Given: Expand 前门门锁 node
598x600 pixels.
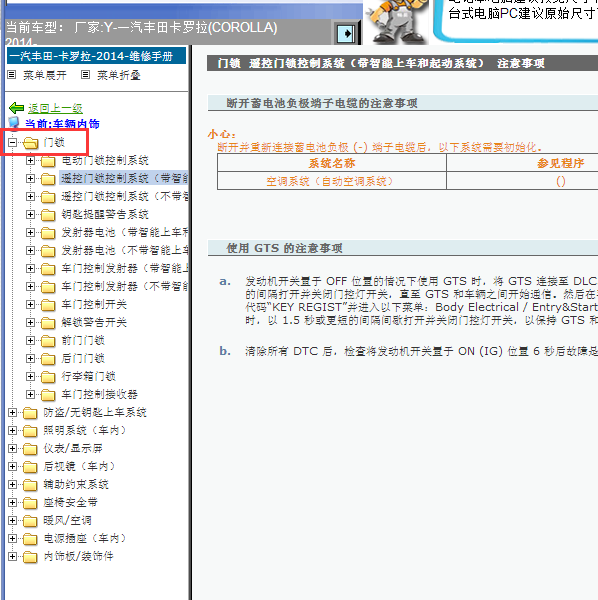Looking at the screenshot, I should pos(30,341).
